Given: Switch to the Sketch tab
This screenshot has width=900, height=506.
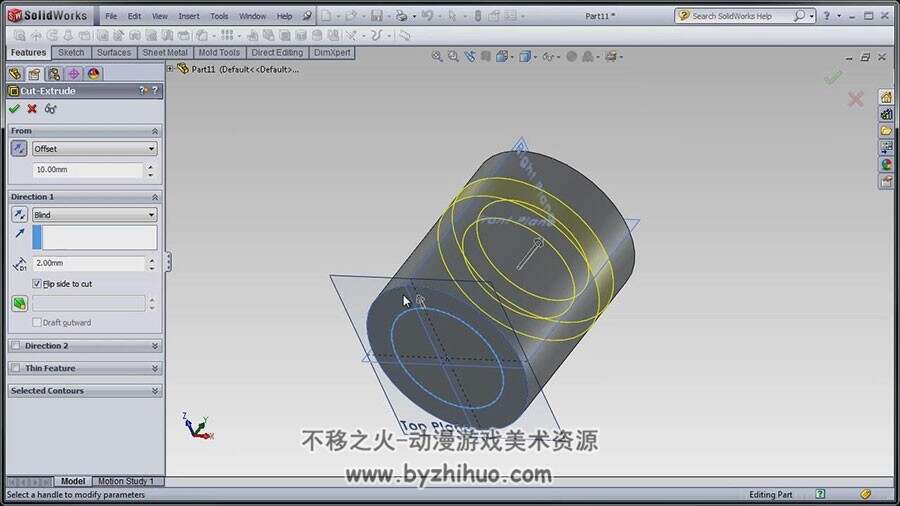Looking at the screenshot, I should 71,53.
